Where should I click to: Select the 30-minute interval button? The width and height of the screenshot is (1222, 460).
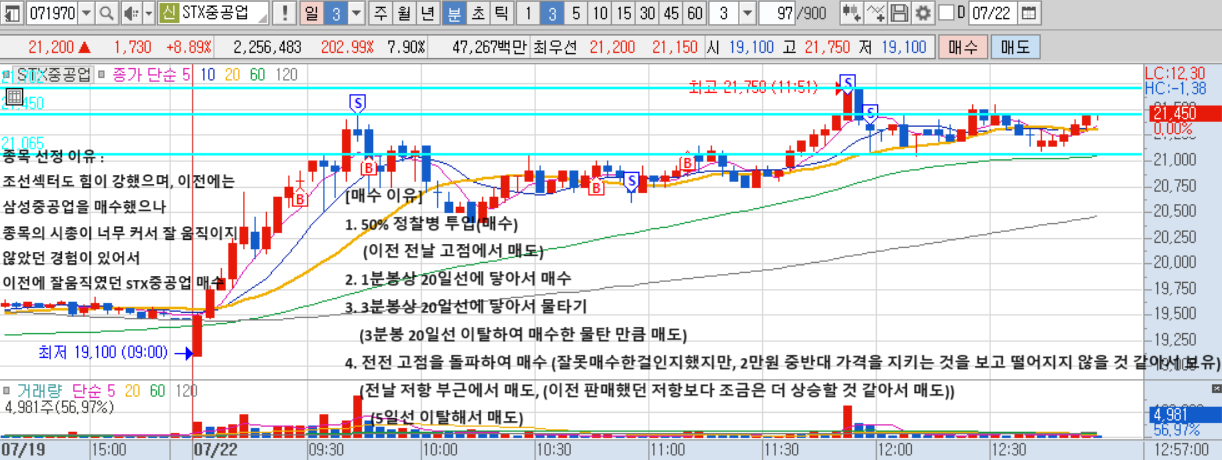647,14
